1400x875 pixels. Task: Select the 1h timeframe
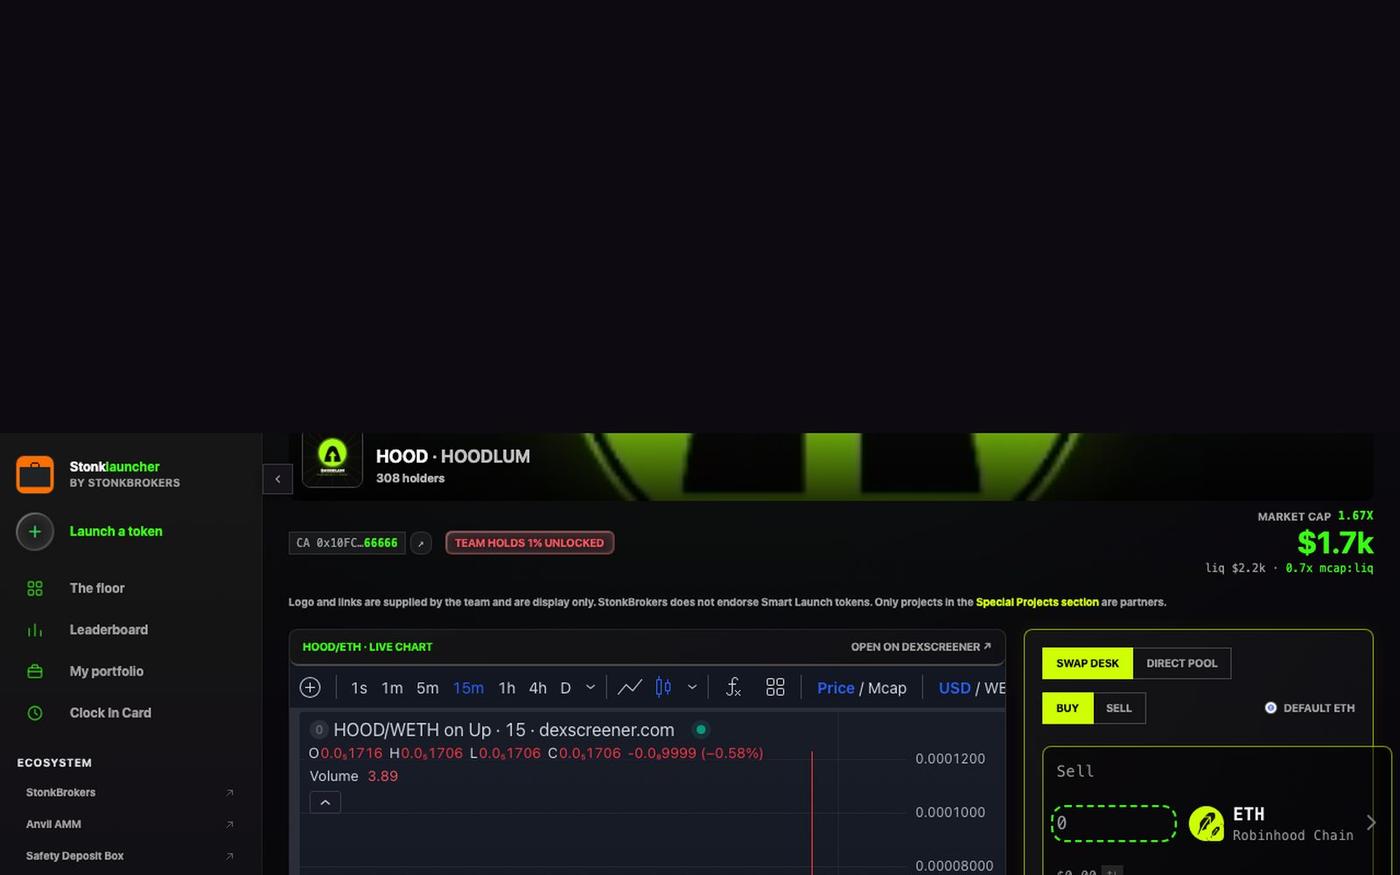[507, 688]
